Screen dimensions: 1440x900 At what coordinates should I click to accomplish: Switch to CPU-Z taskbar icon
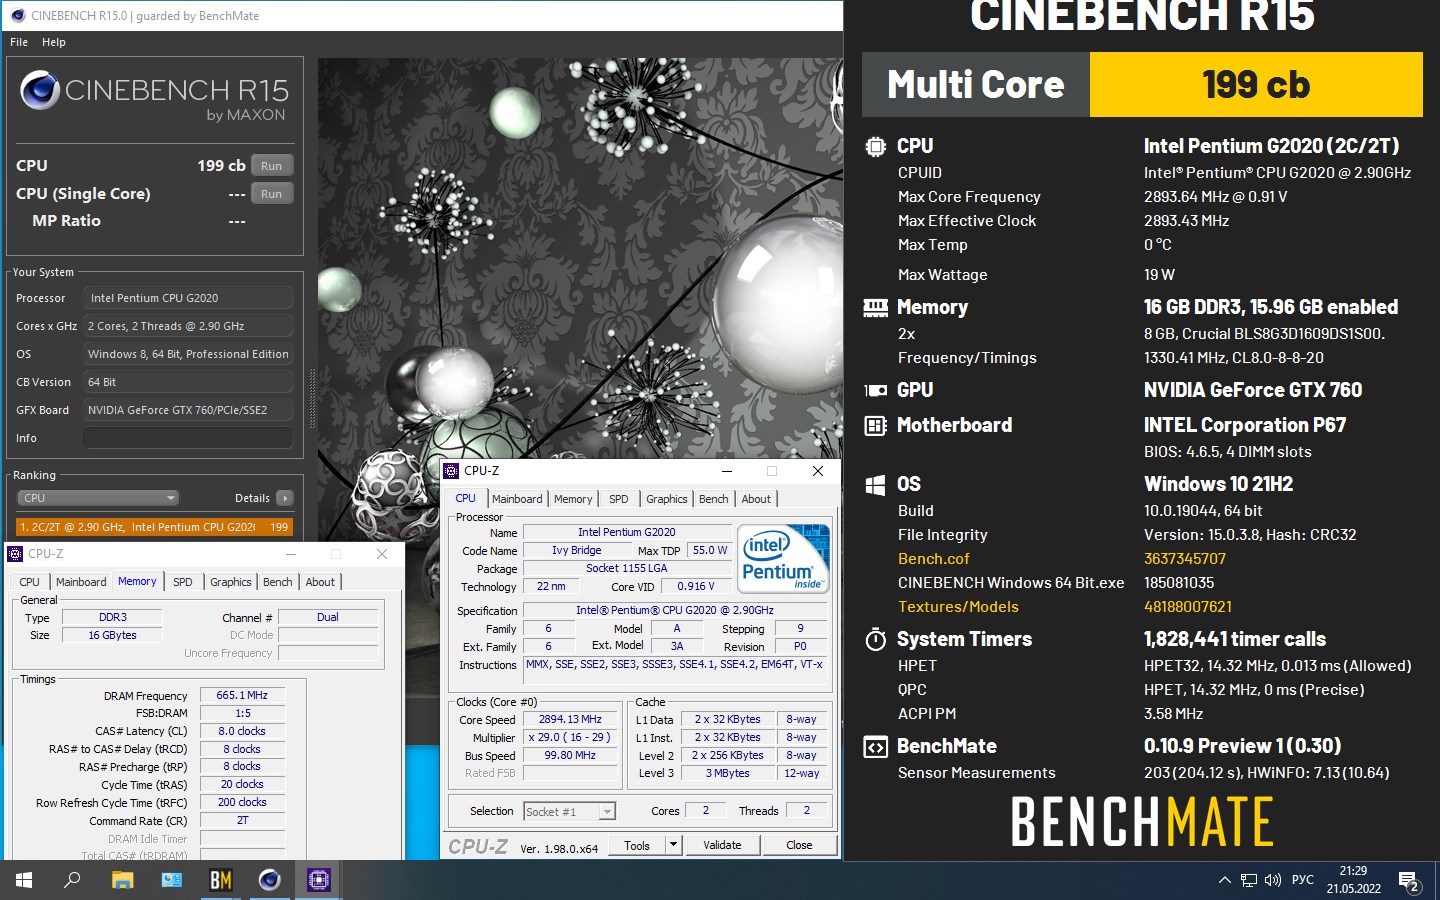point(318,880)
